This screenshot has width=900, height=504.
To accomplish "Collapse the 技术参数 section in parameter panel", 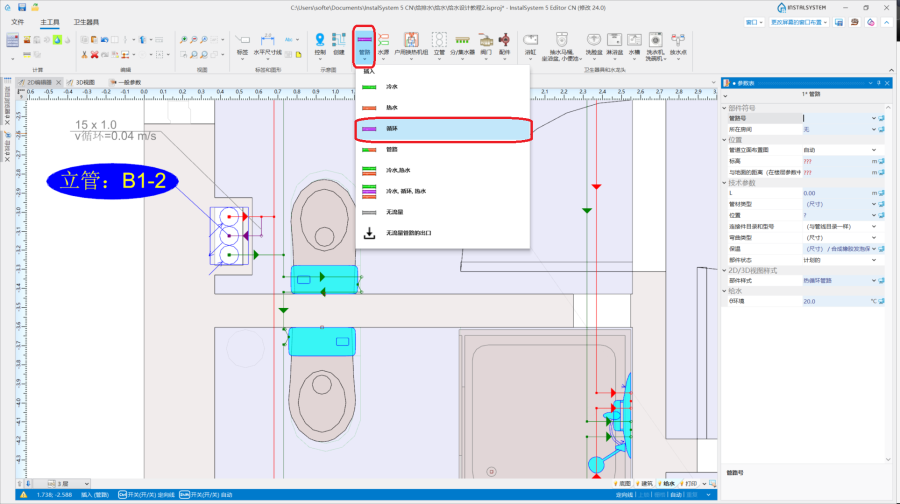I will click(726, 183).
